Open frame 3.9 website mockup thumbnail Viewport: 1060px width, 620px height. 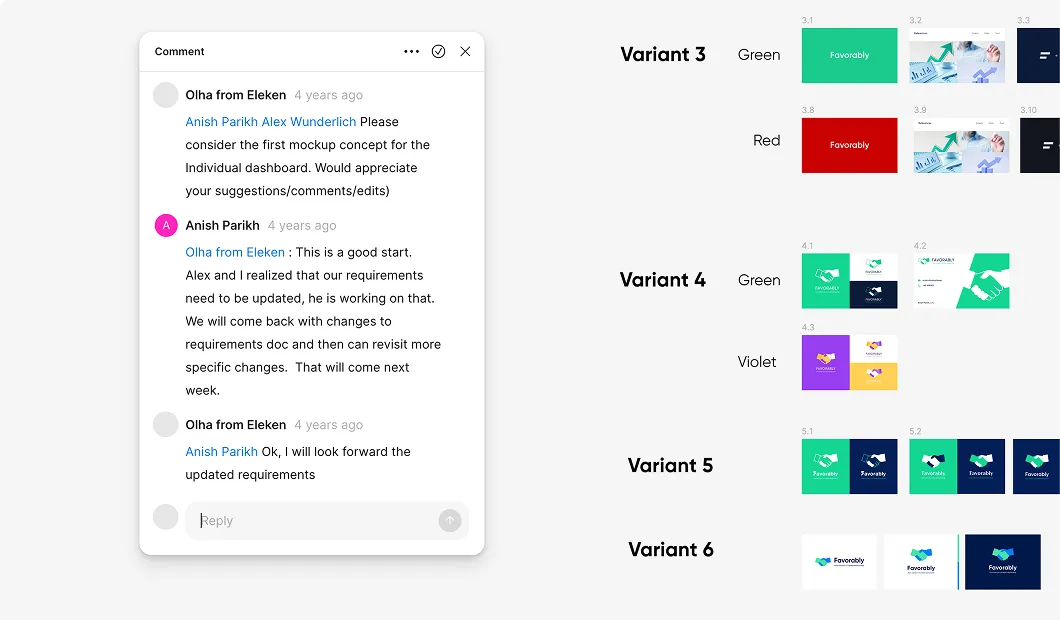(x=961, y=145)
